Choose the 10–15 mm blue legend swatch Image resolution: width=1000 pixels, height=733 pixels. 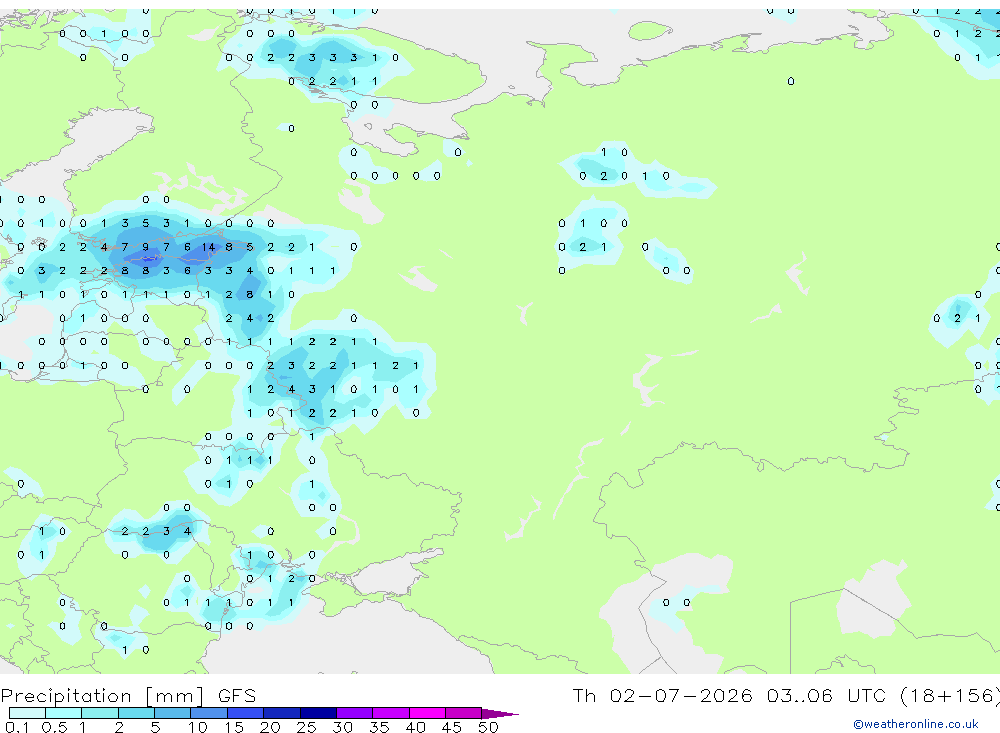(209, 713)
